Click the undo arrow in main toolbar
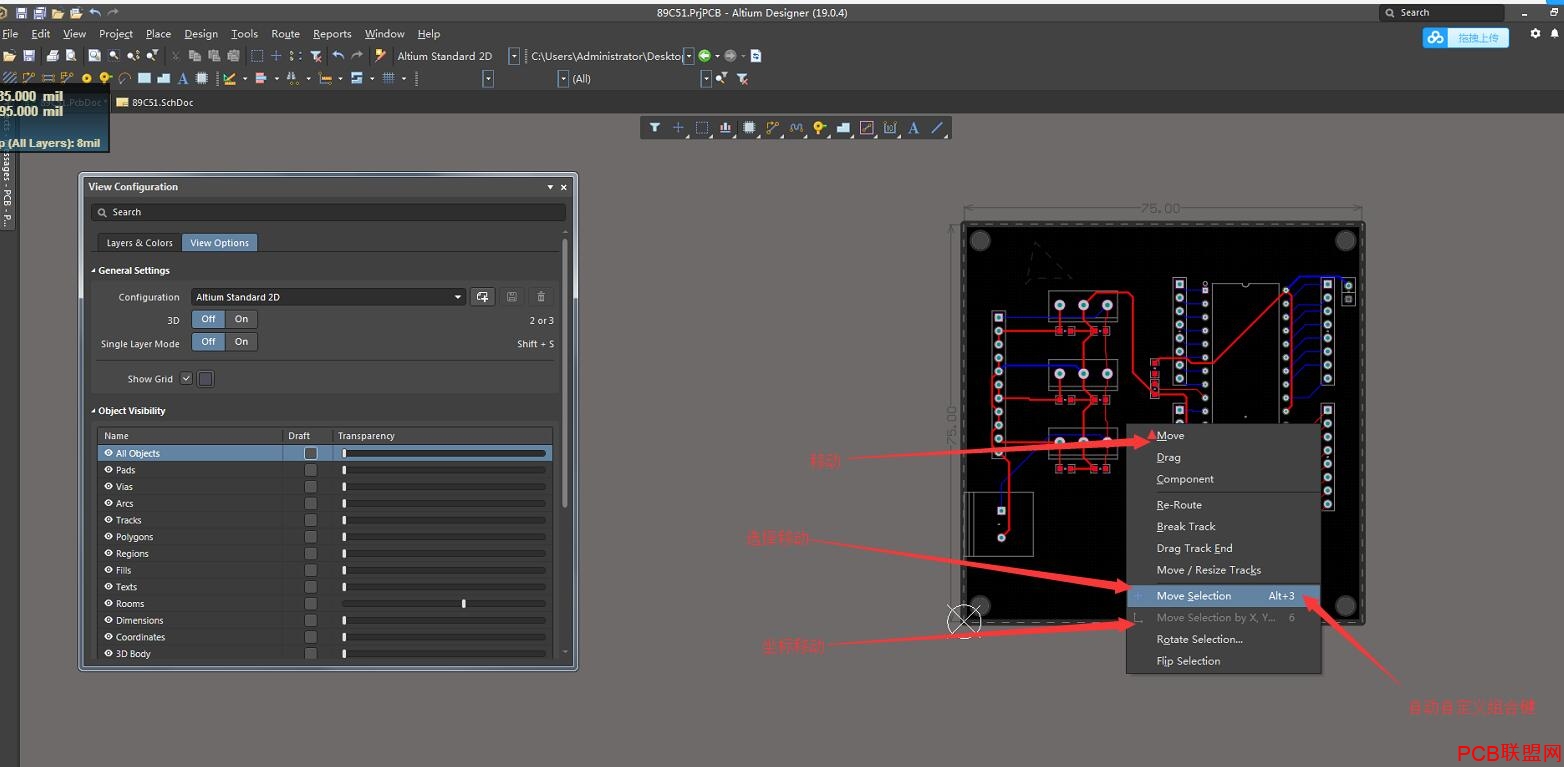 tap(339, 56)
